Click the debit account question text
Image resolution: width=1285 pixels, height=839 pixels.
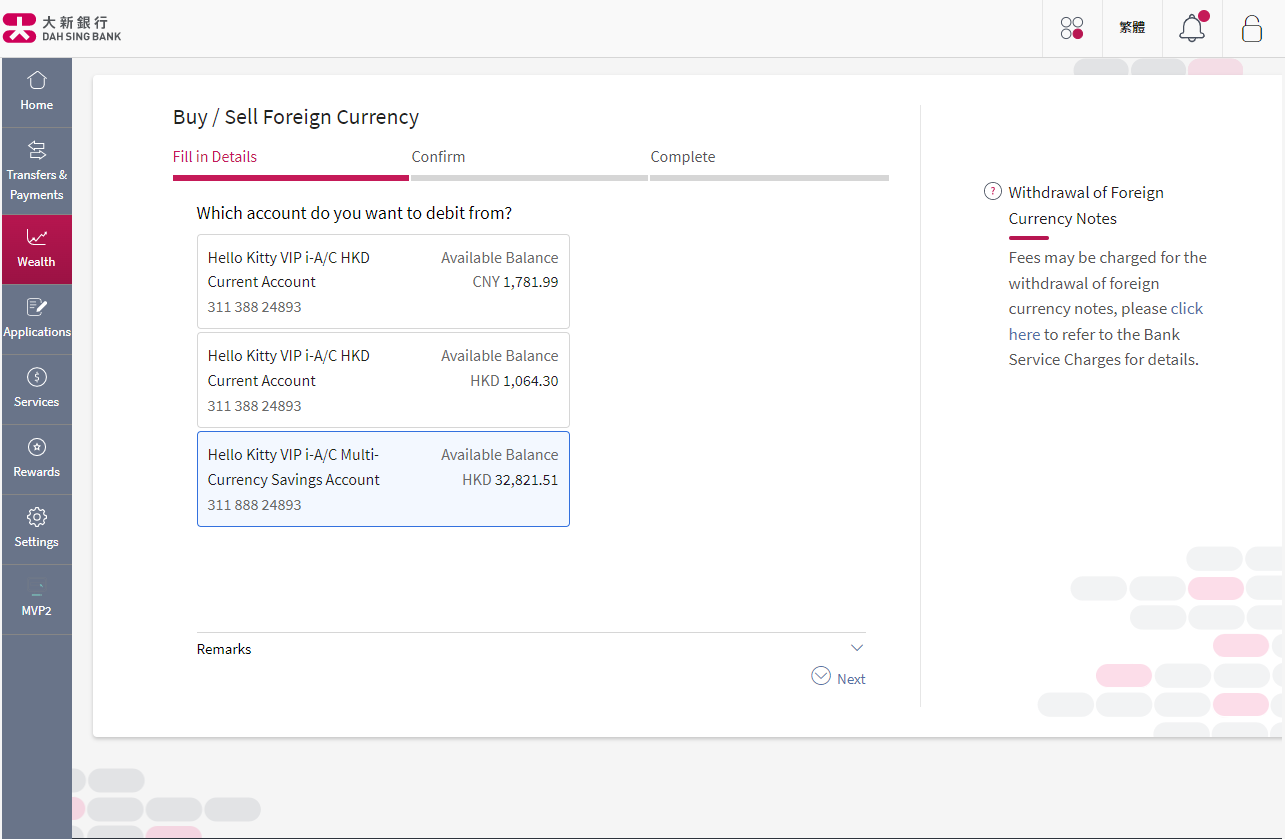tap(354, 213)
